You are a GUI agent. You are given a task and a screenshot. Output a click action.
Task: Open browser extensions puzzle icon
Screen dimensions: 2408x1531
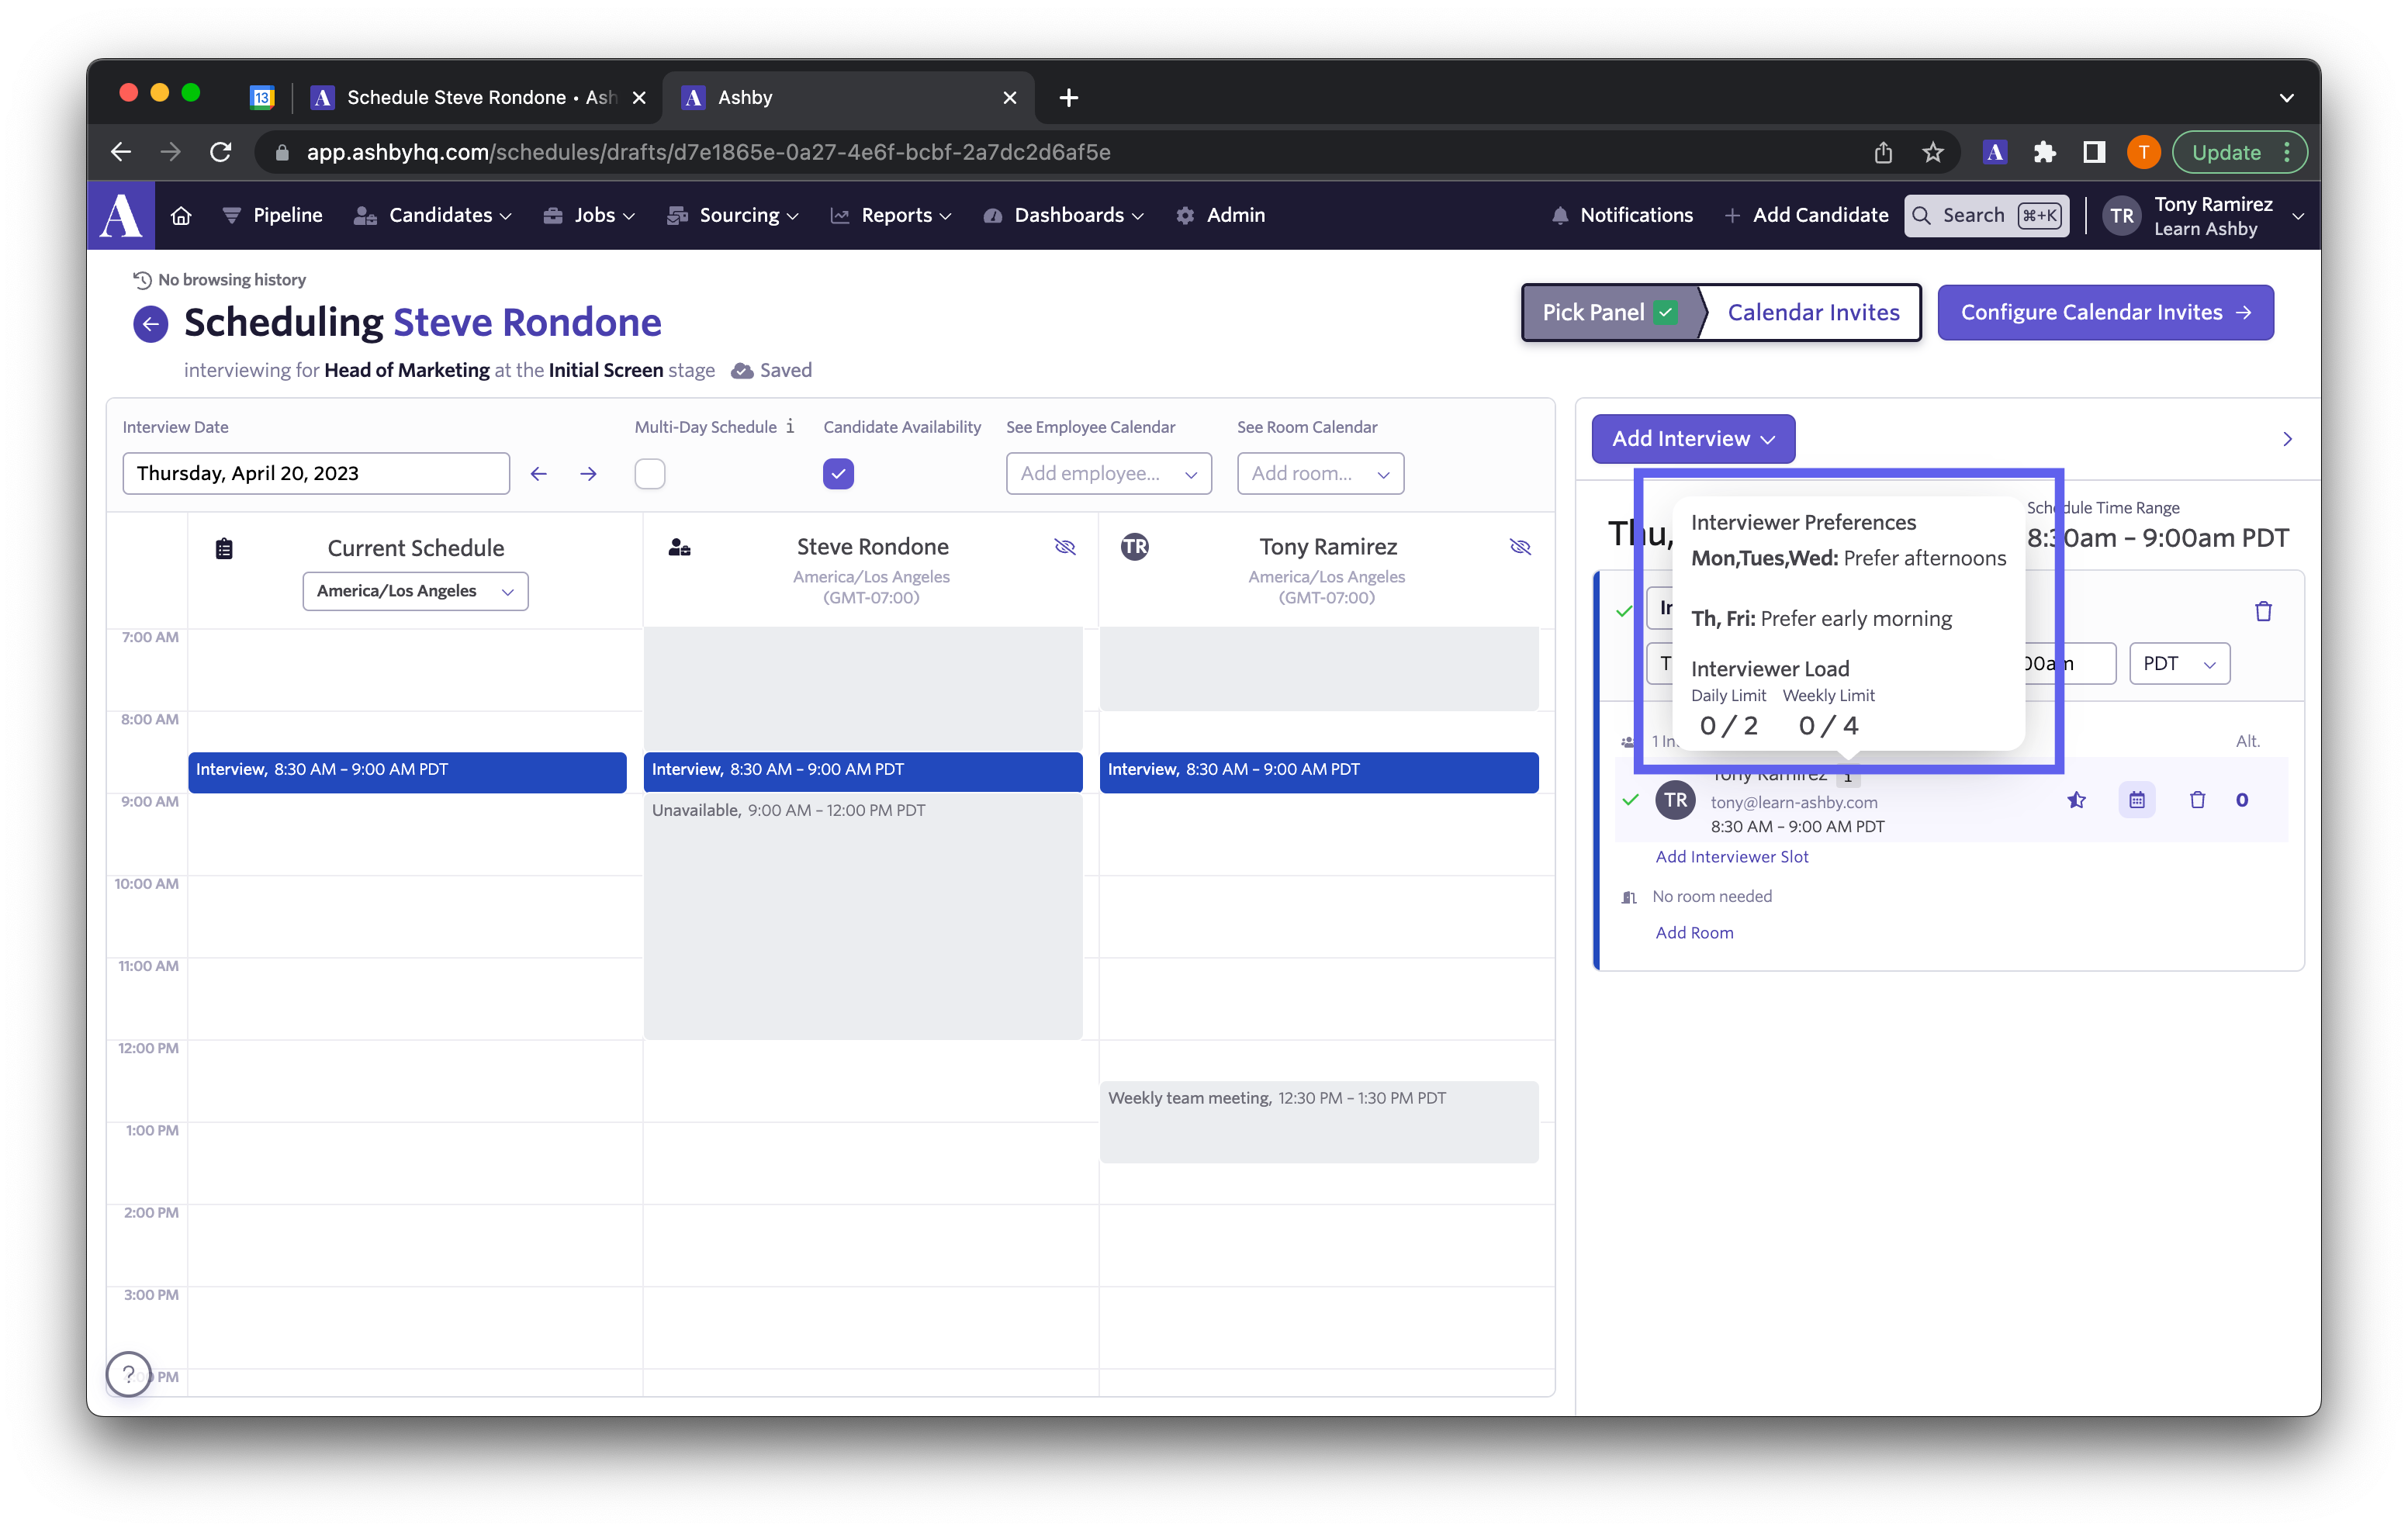pos(2044,152)
